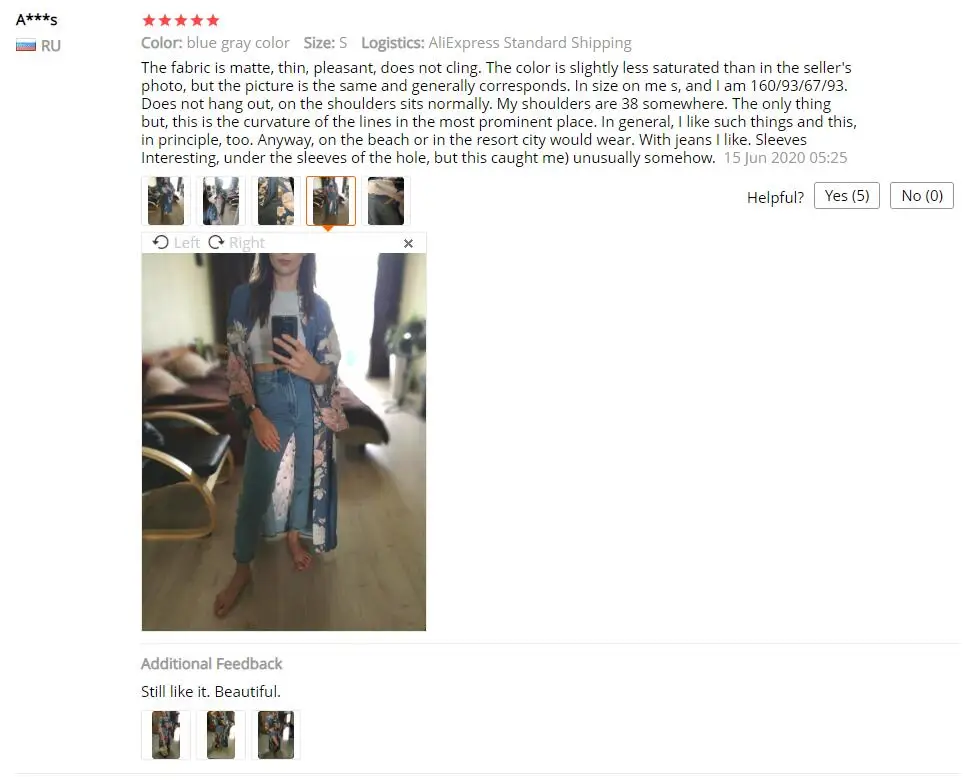
Task: Open second Additional Feedback photo thumbnail
Action: click(221, 735)
